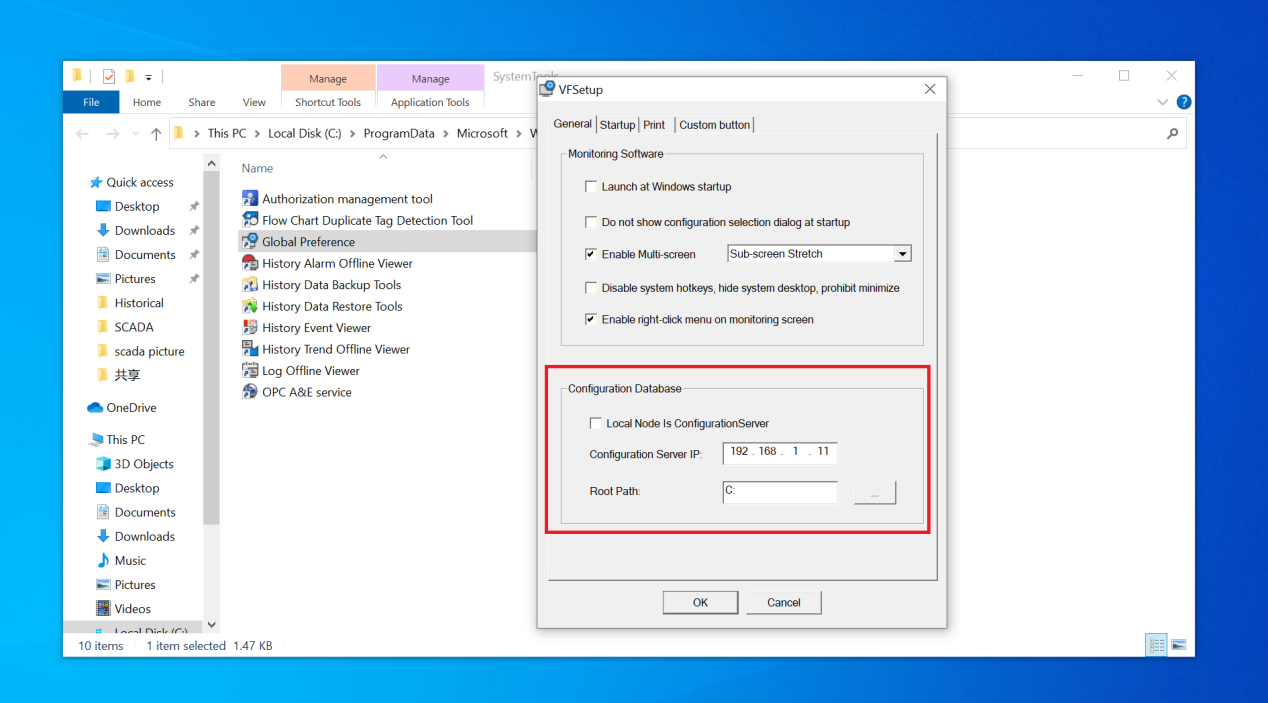Click the Configuration Server IP field
Image resolution: width=1268 pixels, height=703 pixels.
click(780, 453)
